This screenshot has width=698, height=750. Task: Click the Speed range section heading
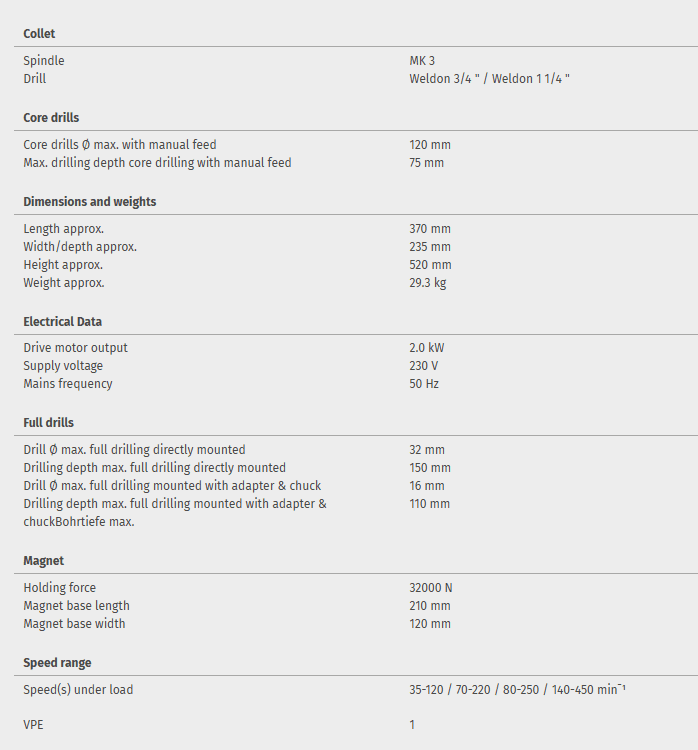57,663
